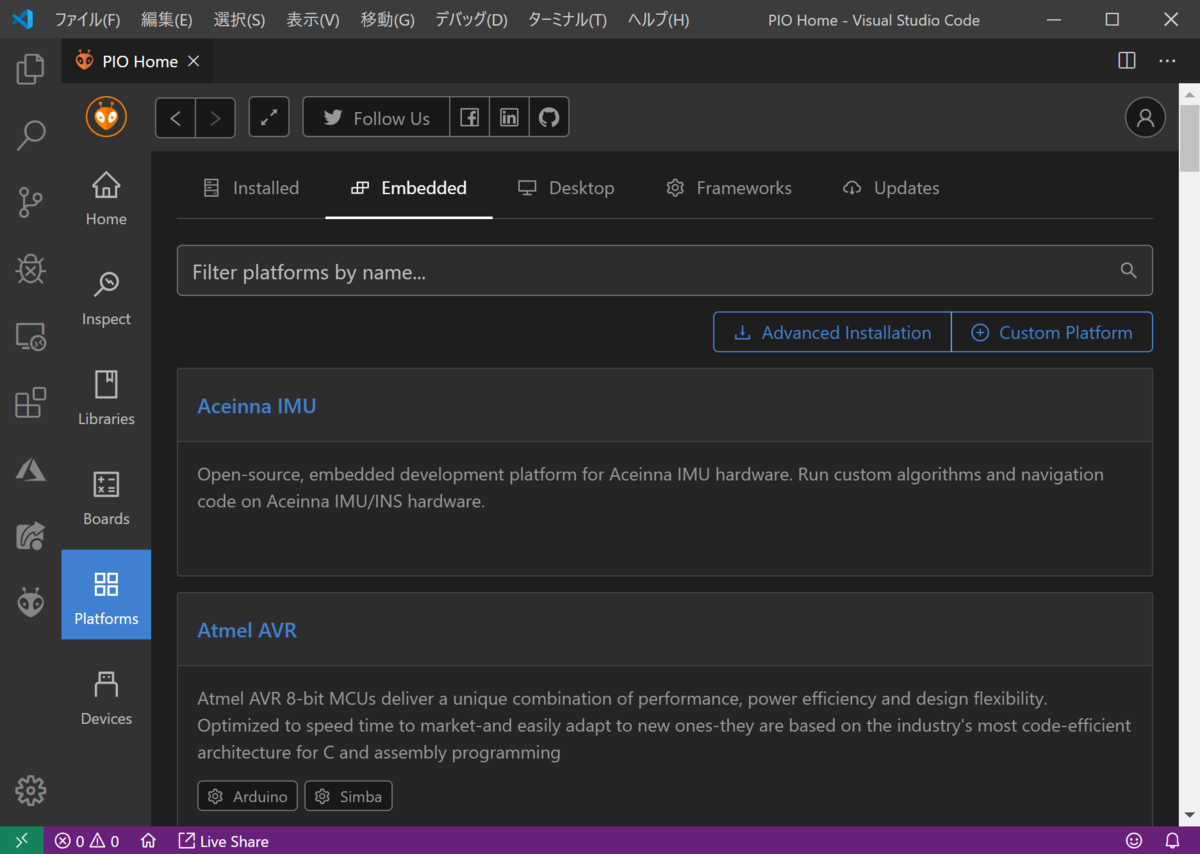
Task: Open Remote Explorer in activity bar
Action: click(x=30, y=337)
